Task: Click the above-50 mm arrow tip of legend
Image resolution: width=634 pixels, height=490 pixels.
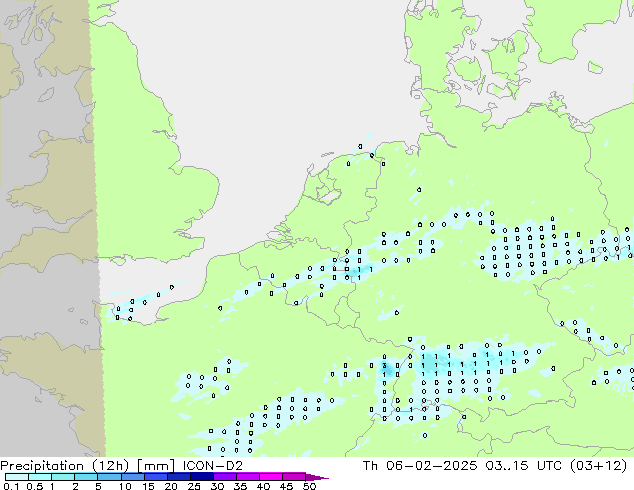Action: [317, 477]
